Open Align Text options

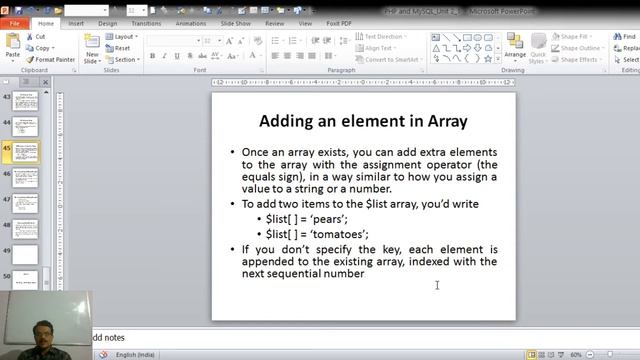376,48
